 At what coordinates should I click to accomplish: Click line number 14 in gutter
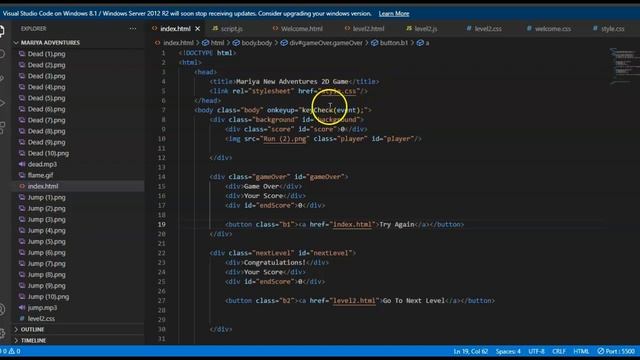(x=162, y=177)
